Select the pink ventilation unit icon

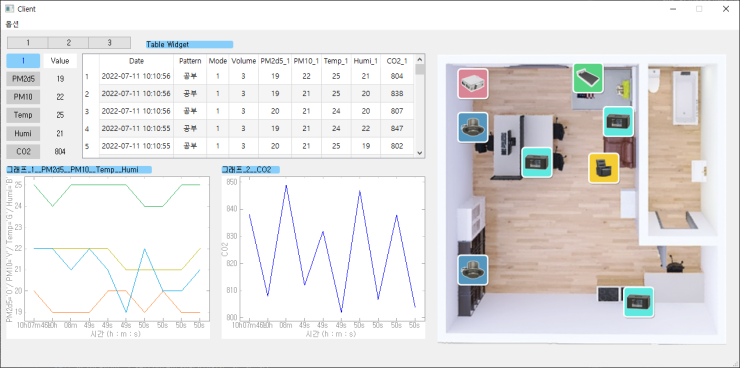[x=473, y=84]
